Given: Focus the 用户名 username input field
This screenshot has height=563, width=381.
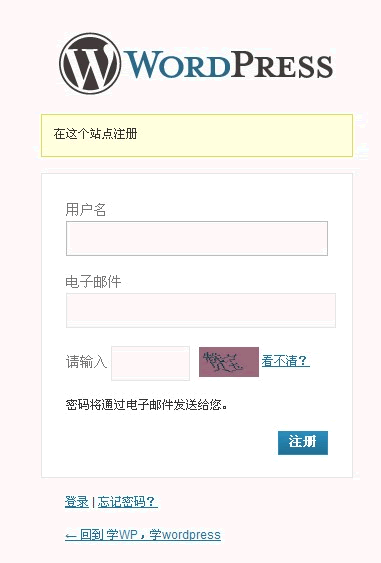Looking at the screenshot, I should (x=197, y=238).
